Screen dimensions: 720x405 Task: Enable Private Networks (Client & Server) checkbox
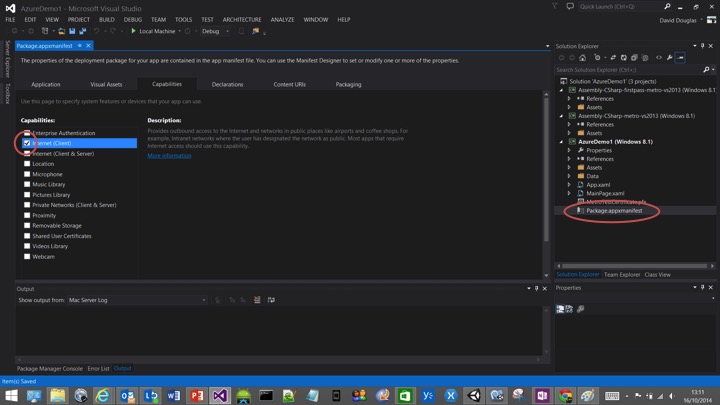tap(27, 205)
